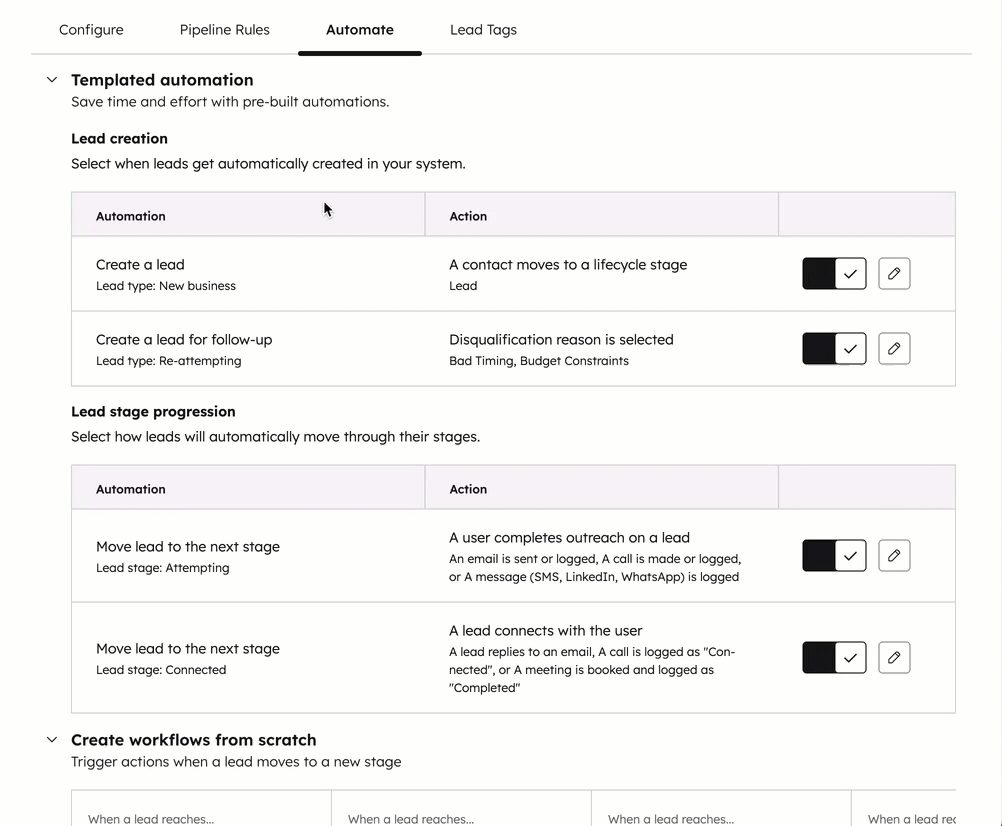Switch to the Configure tab
This screenshot has width=1002, height=826.
(91, 30)
